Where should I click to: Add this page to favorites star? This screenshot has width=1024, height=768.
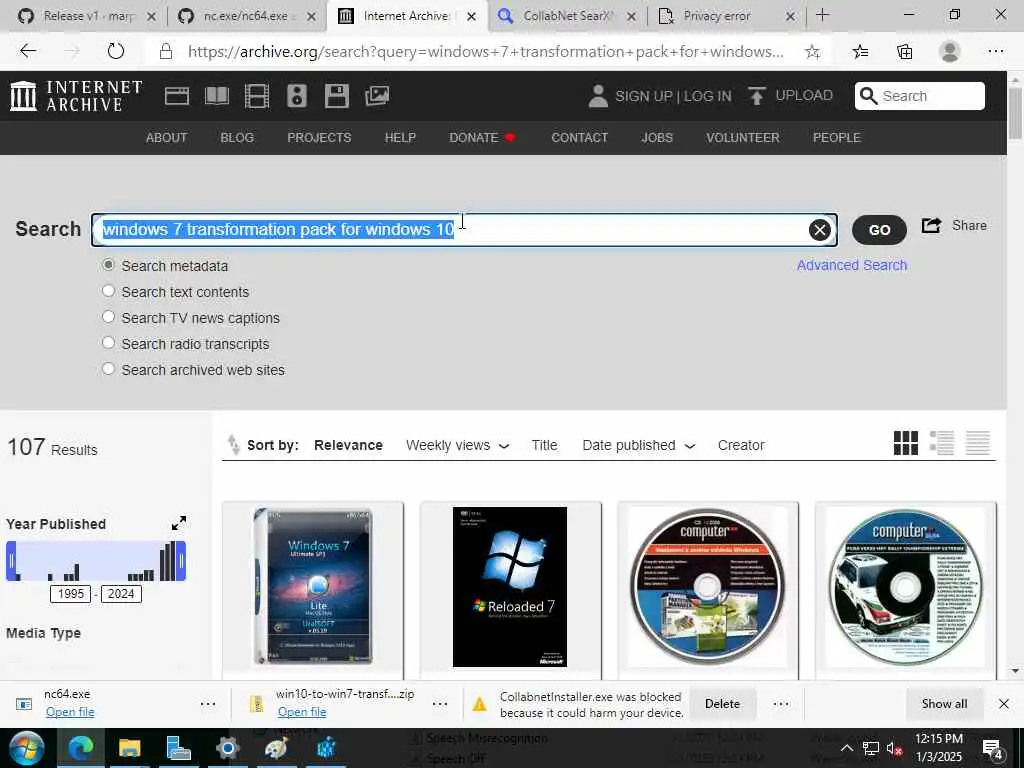click(x=812, y=52)
